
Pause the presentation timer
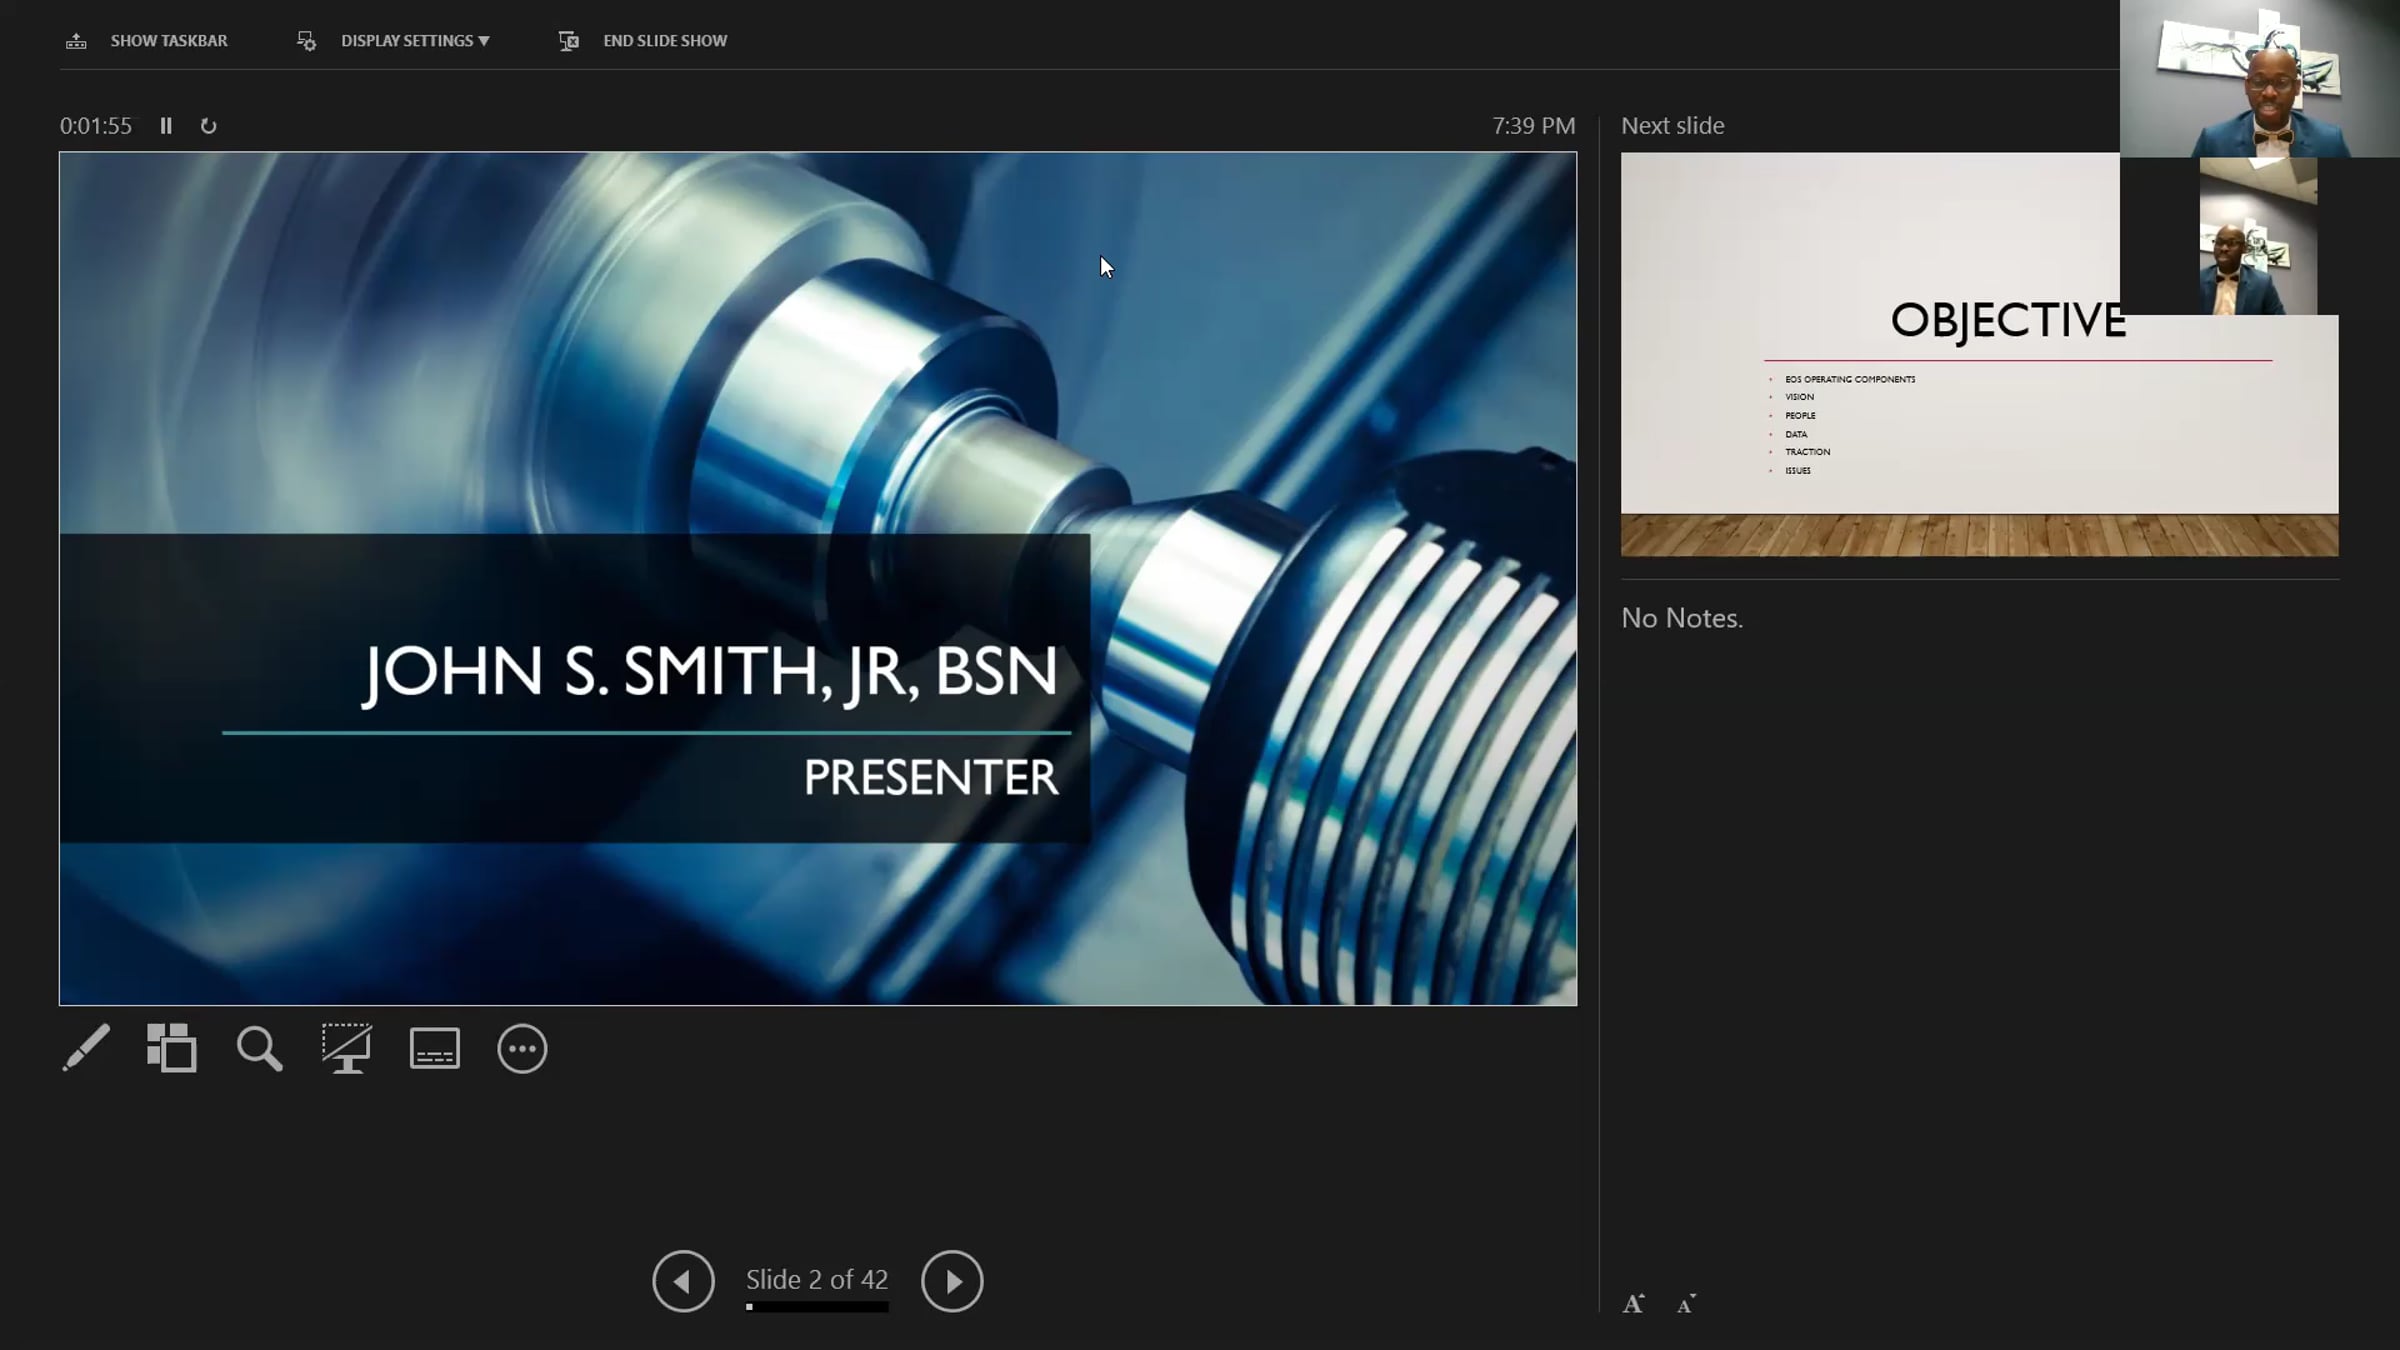pyautogui.click(x=166, y=126)
